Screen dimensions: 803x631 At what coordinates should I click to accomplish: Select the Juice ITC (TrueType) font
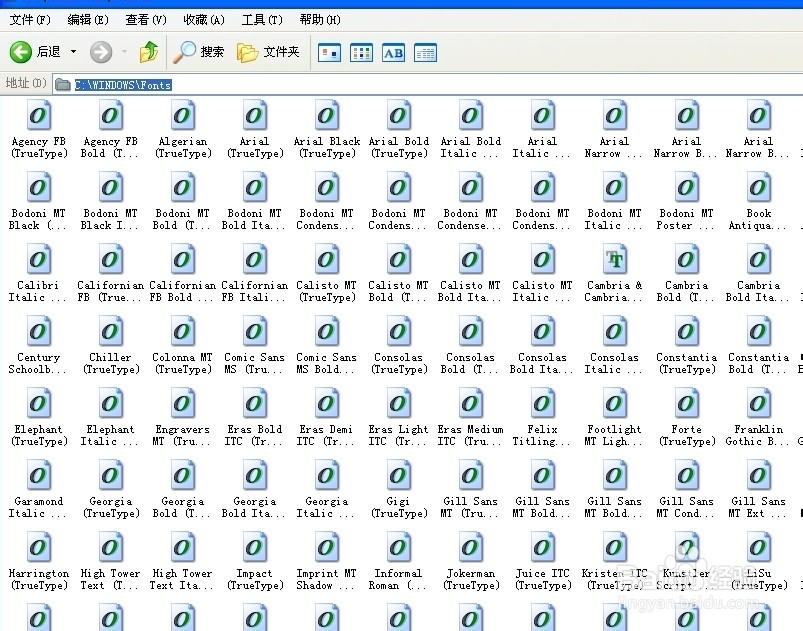click(x=542, y=562)
